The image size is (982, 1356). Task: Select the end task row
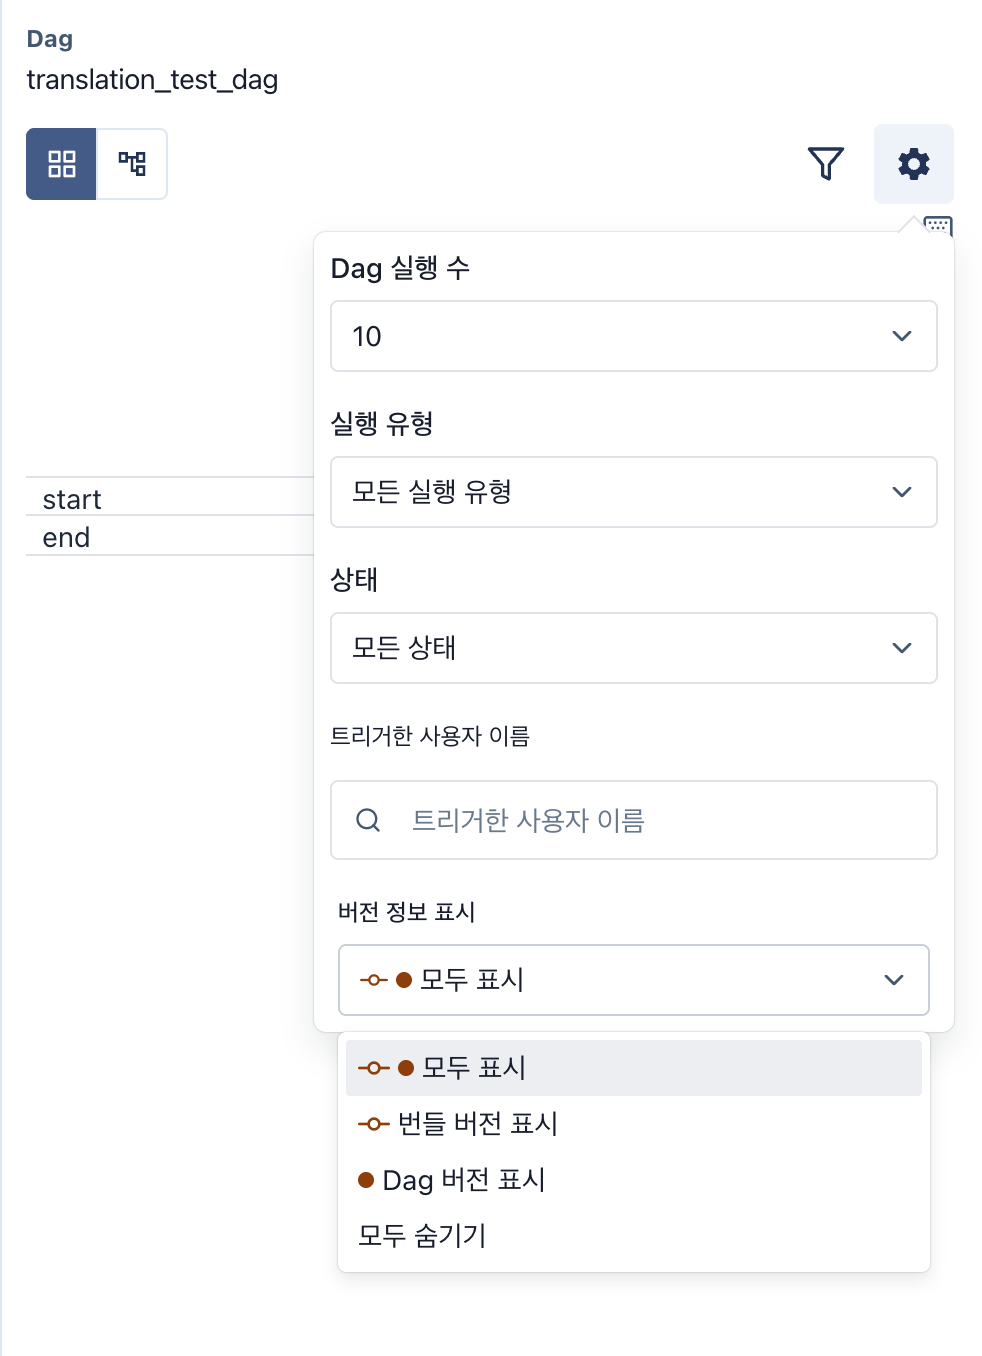(x=66, y=537)
